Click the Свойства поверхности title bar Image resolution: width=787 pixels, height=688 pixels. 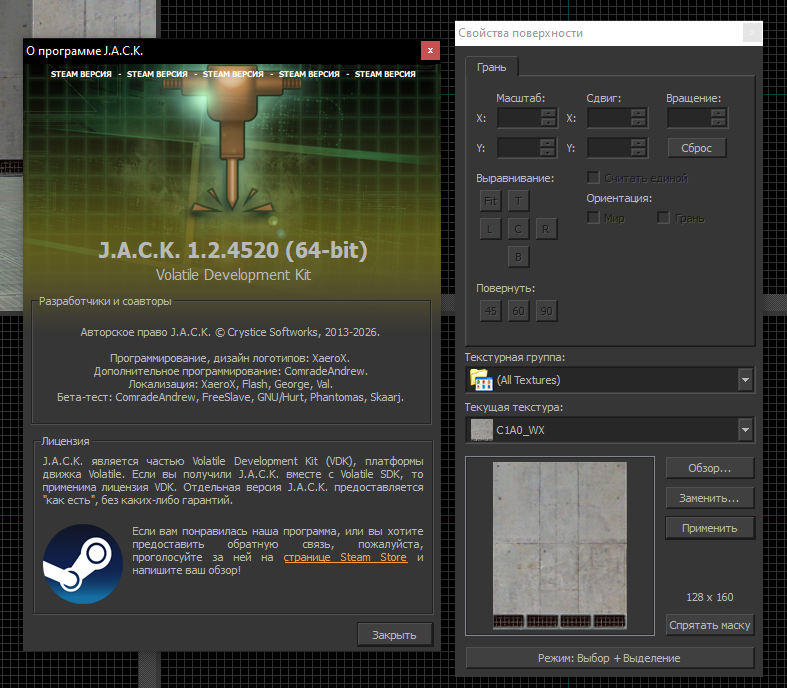click(598, 33)
